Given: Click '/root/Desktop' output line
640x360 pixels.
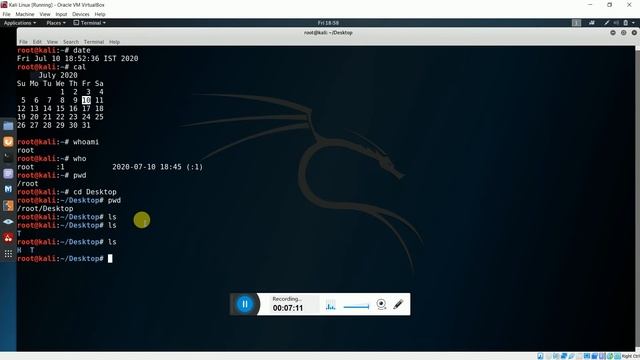Looking at the screenshot, I should click(45, 209).
